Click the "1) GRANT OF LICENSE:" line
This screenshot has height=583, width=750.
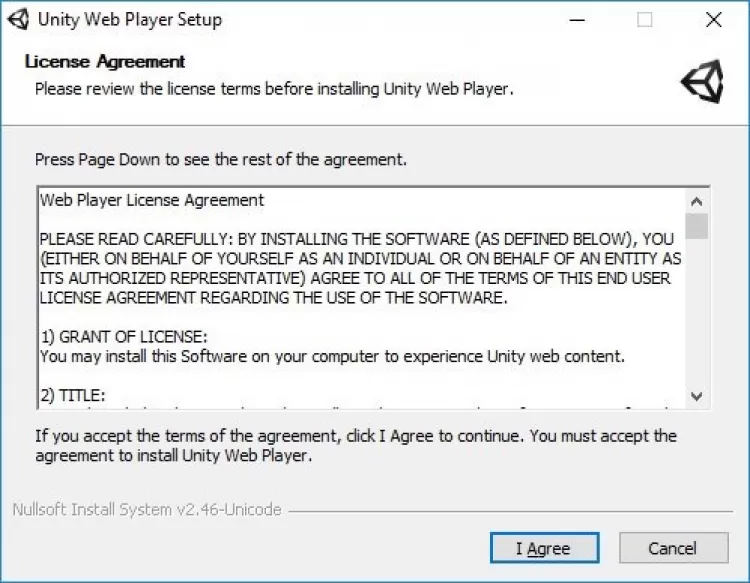(x=124, y=336)
